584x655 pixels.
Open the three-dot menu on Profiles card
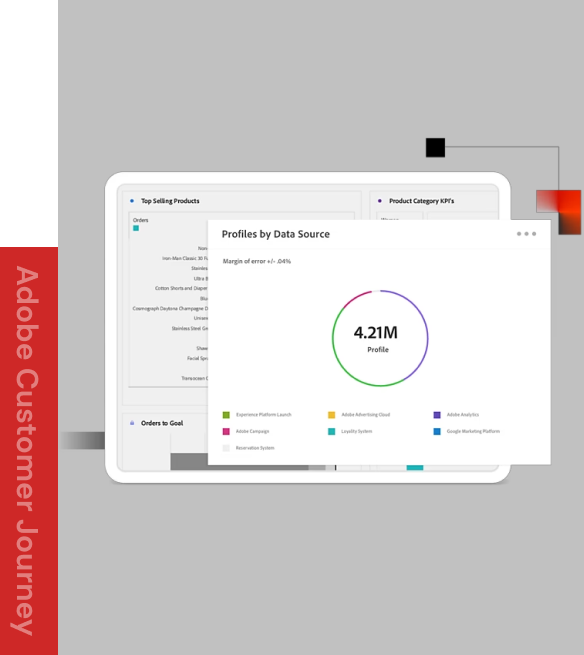(x=526, y=234)
